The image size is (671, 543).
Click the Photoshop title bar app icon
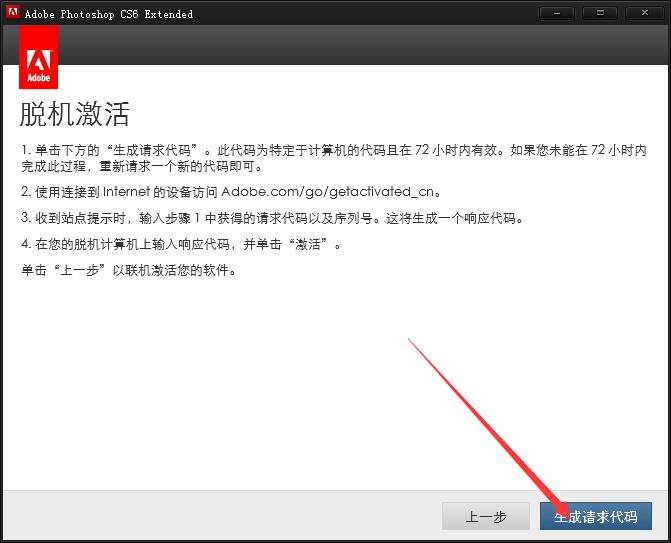pyautogui.click(x=13, y=12)
